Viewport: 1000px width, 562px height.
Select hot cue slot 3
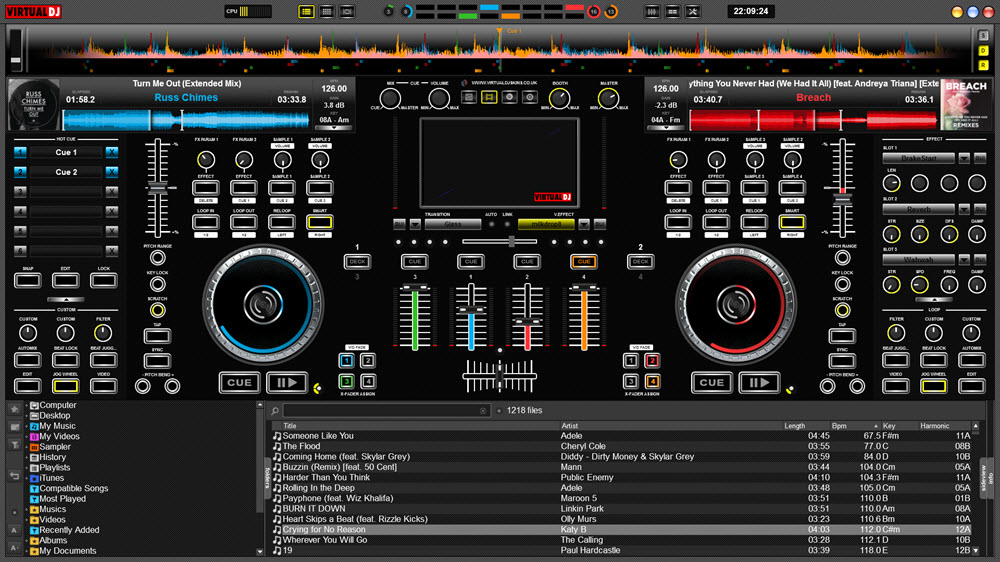point(20,192)
